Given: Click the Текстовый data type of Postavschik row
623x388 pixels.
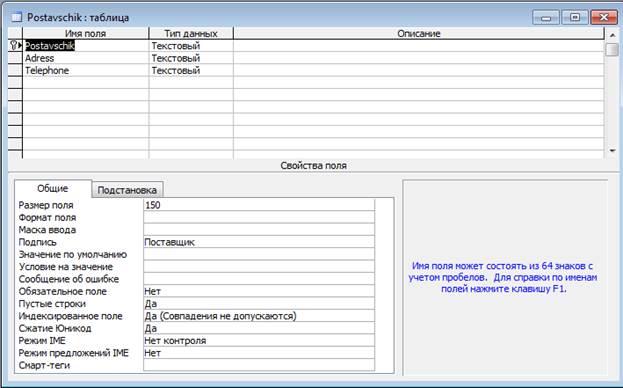Looking at the screenshot, I should (x=191, y=46).
